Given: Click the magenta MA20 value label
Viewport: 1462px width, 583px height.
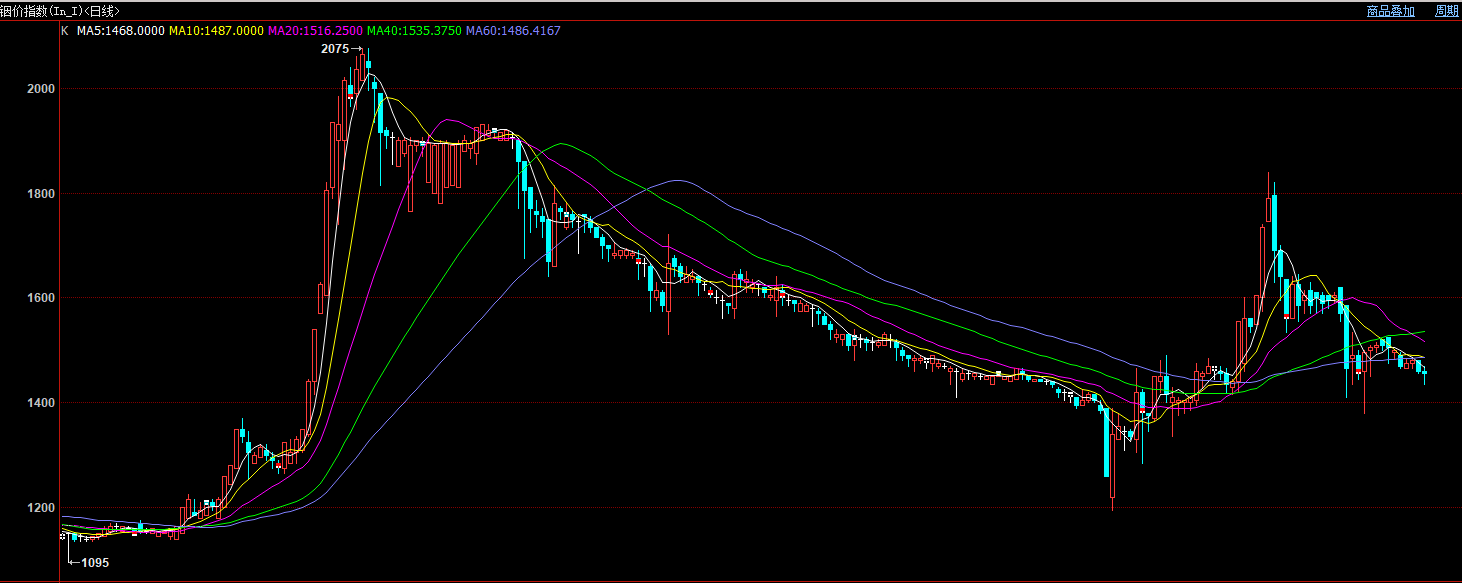Looking at the screenshot, I should [315, 31].
